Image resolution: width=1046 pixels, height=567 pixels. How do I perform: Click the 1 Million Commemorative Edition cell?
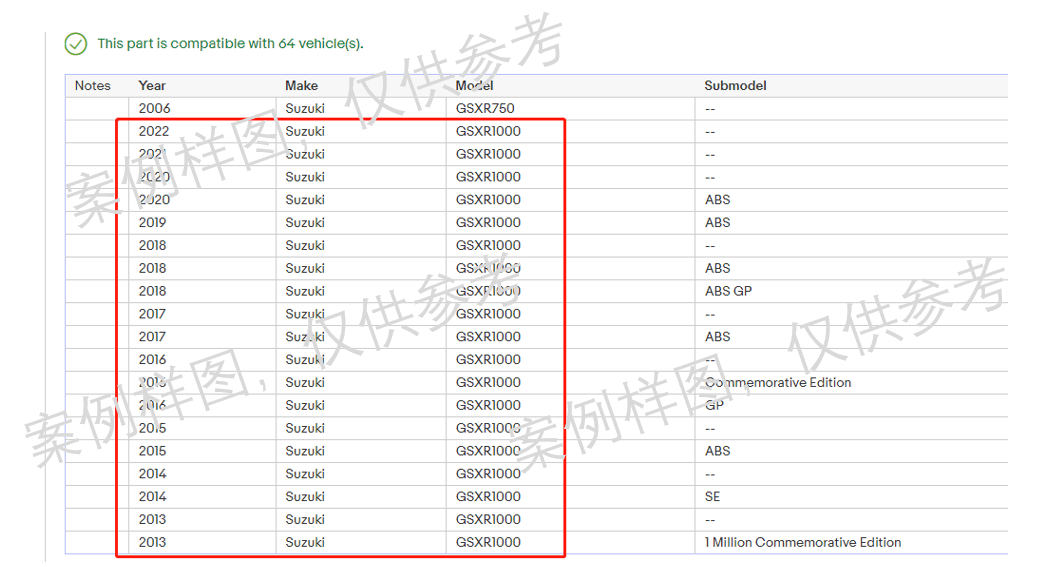(803, 542)
